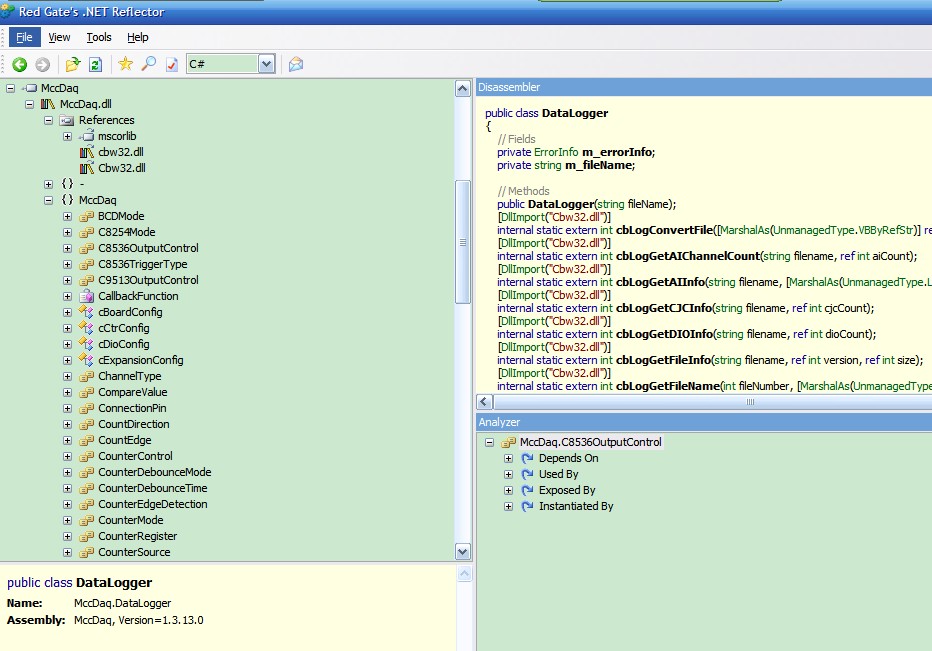
Task: Click the green Back navigation arrow
Action: (20, 64)
